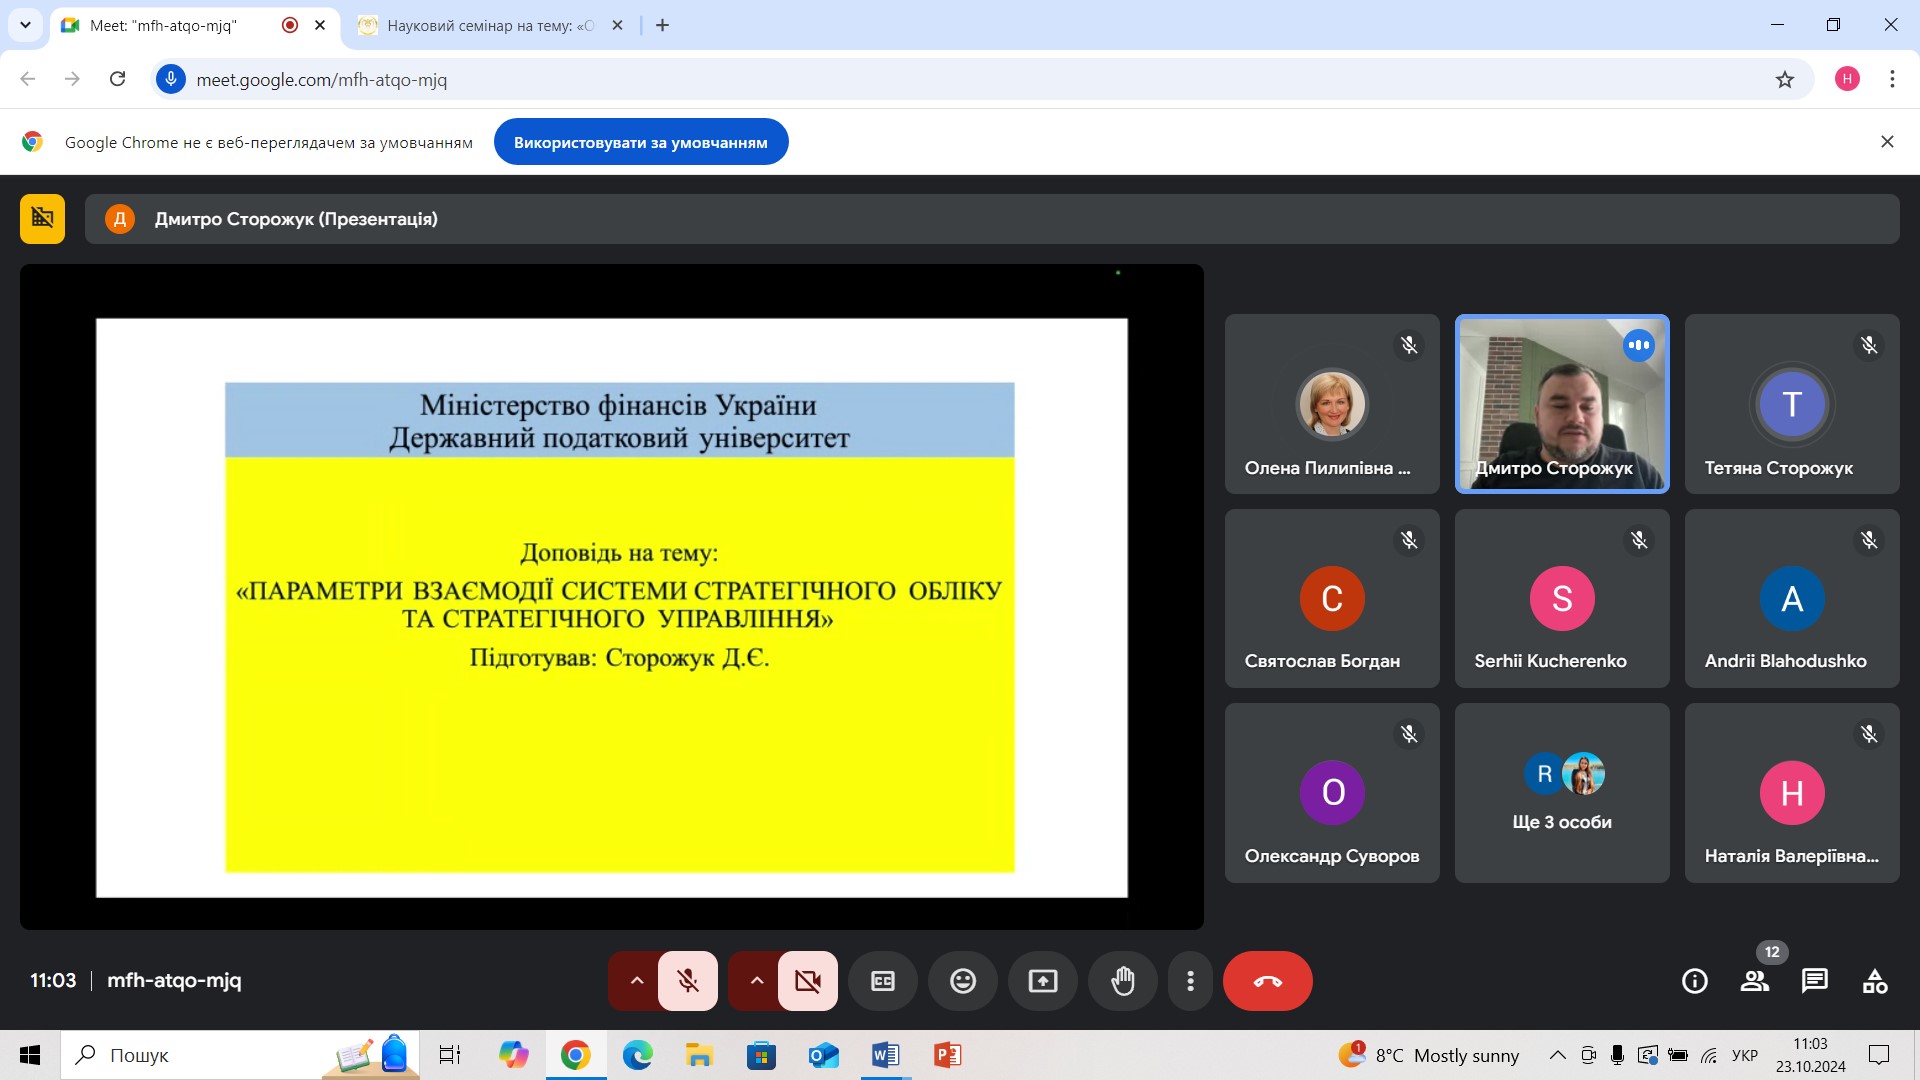This screenshot has width=1920, height=1080.
Task: Click Святослав Богдан participant avatar
Action: click(x=1332, y=598)
